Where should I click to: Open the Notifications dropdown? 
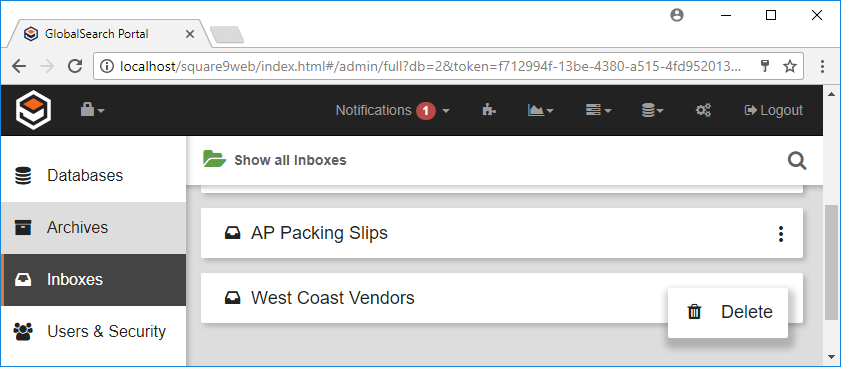tap(393, 111)
